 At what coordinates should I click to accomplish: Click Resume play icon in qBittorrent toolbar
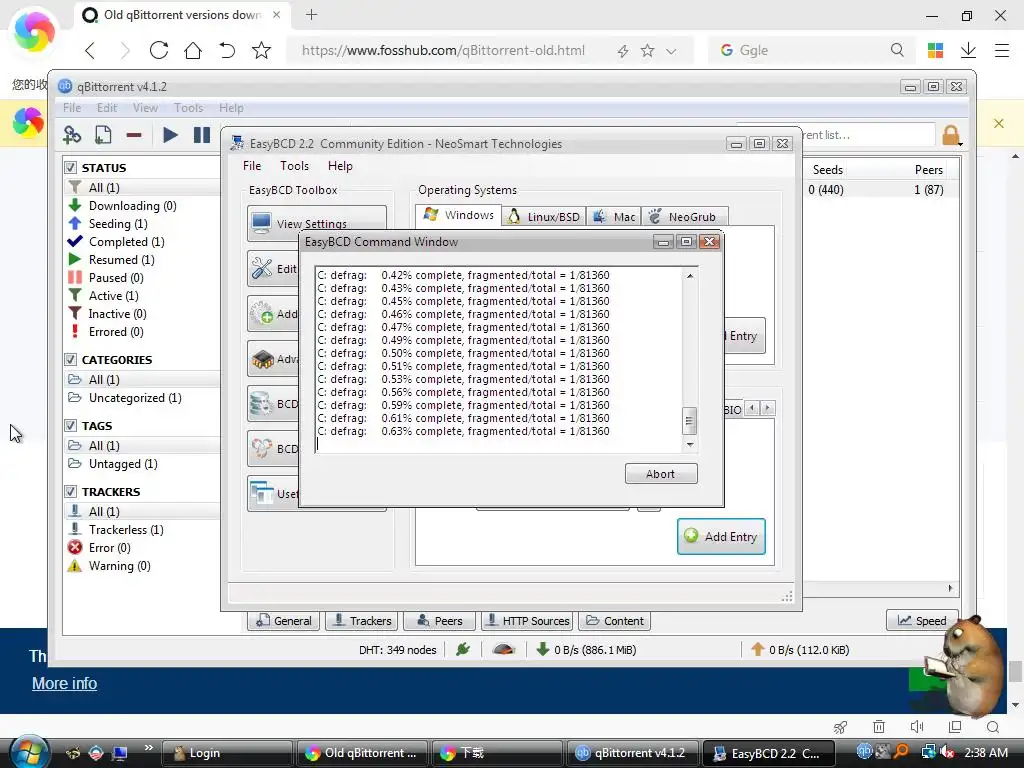point(170,135)
